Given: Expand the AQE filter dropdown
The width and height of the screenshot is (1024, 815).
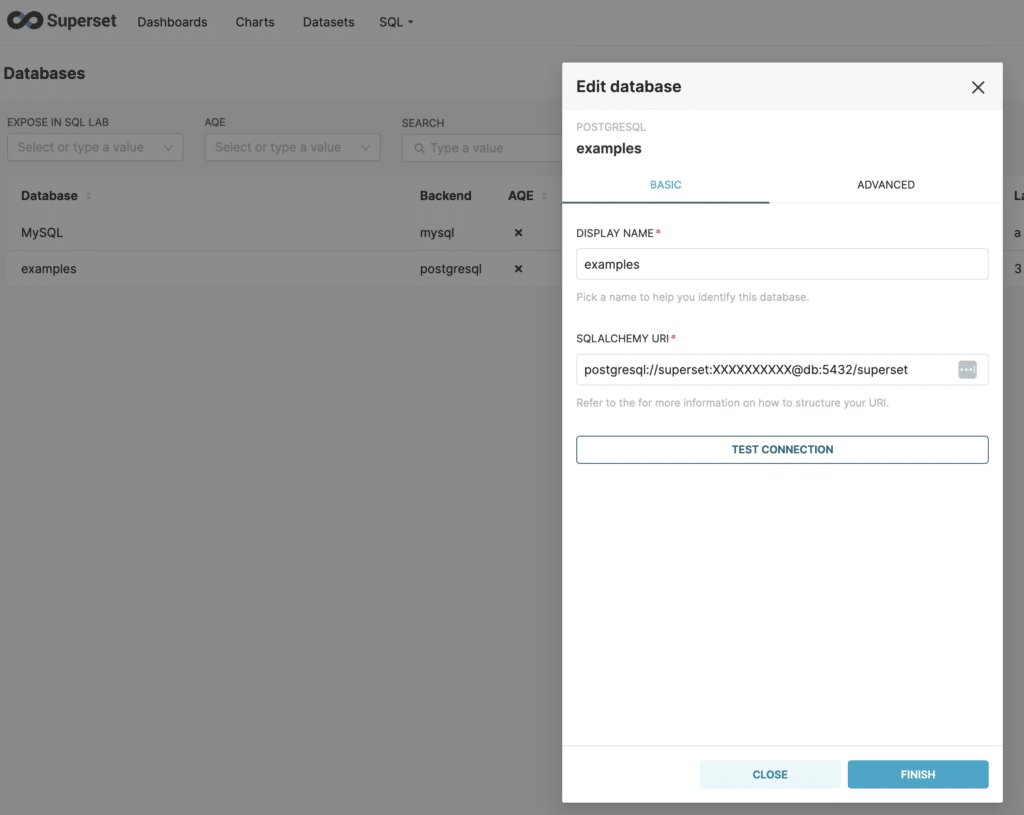Looking at the screenshot, I should pos(291,147).
